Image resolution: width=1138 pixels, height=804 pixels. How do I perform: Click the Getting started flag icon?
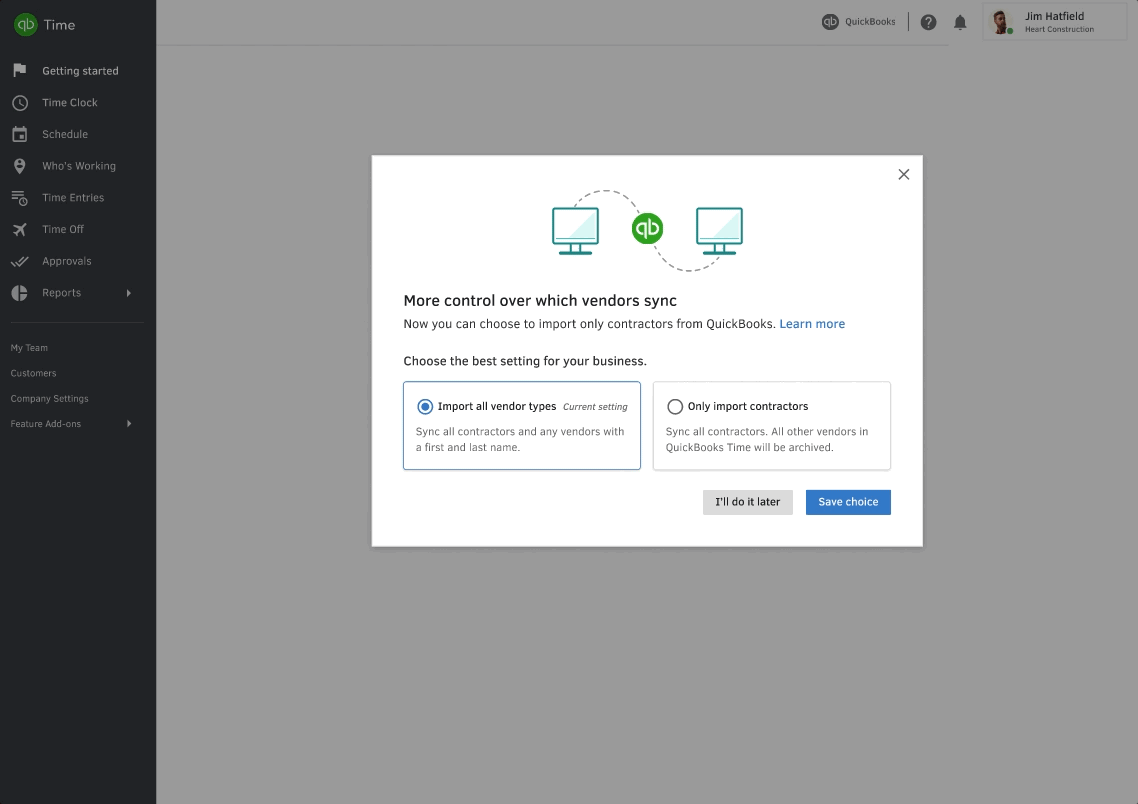point(20,70)
